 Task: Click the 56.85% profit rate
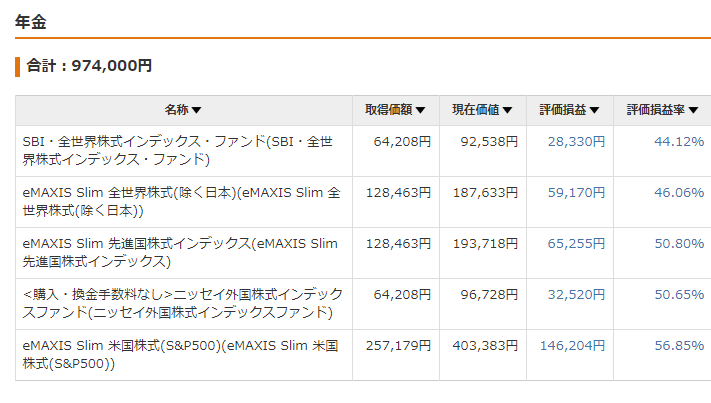pos(679,346)
